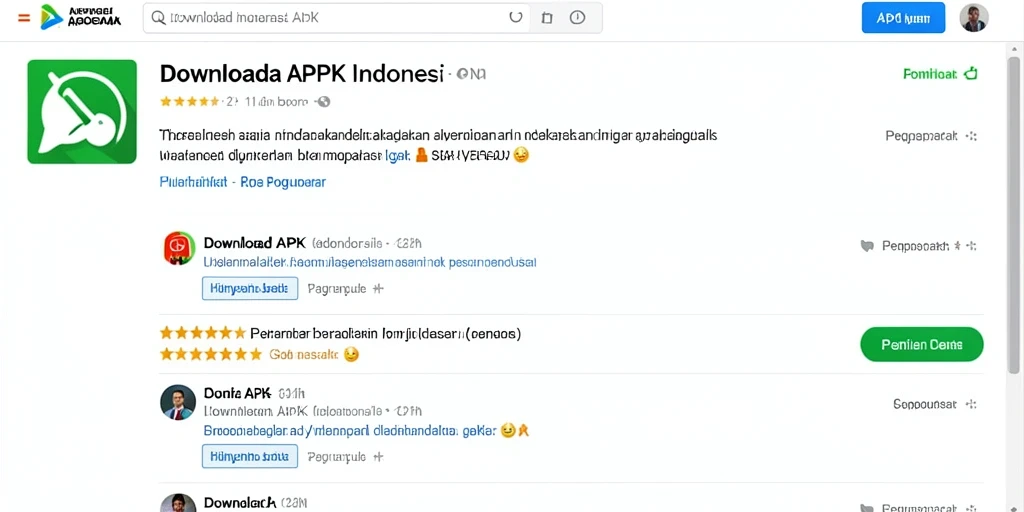Click the globe icon under the app title

pyautogui.click(x=323, y=102)
